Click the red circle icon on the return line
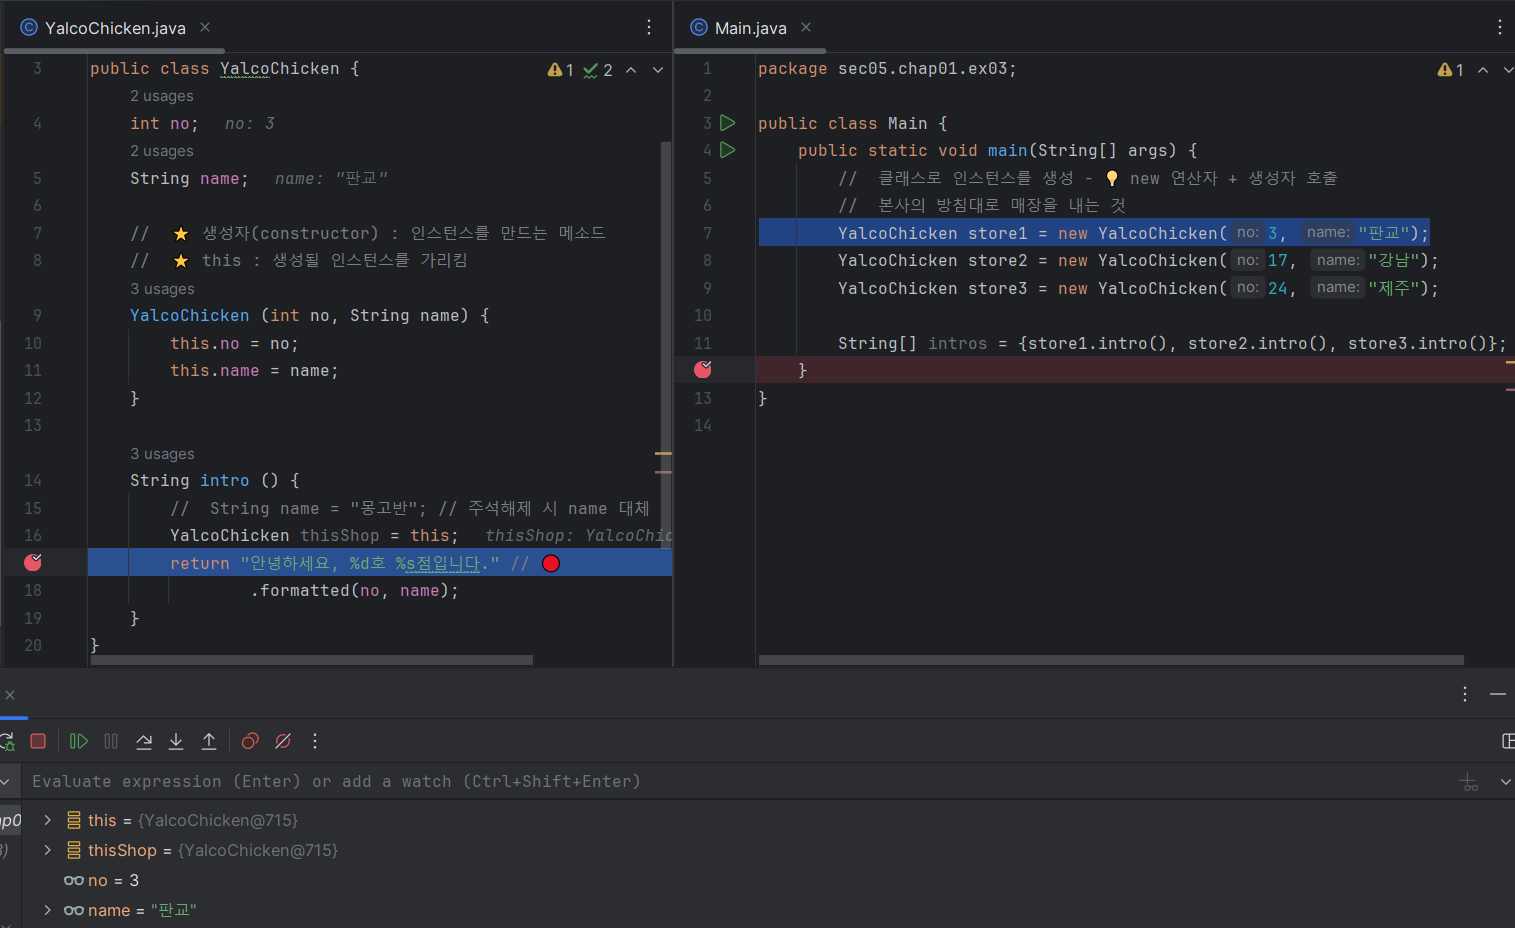 (551, 563)
